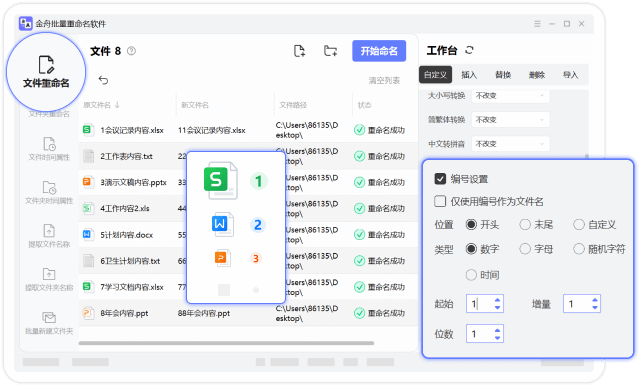Viewport: 640px width, 386px height.
Task: Select 末尾 position radio button
Action: click(x=525, y=224)
